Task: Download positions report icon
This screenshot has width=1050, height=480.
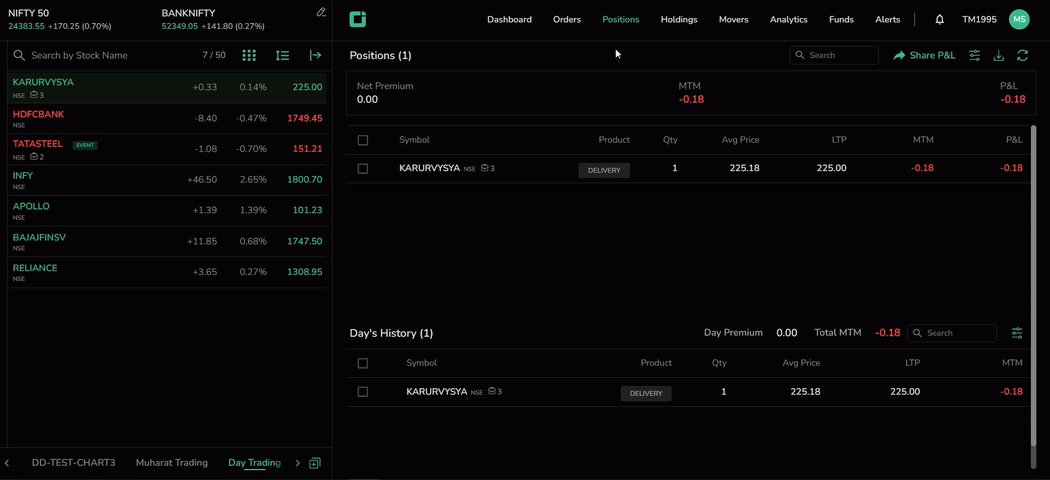Action: click(x=998, y=56)
